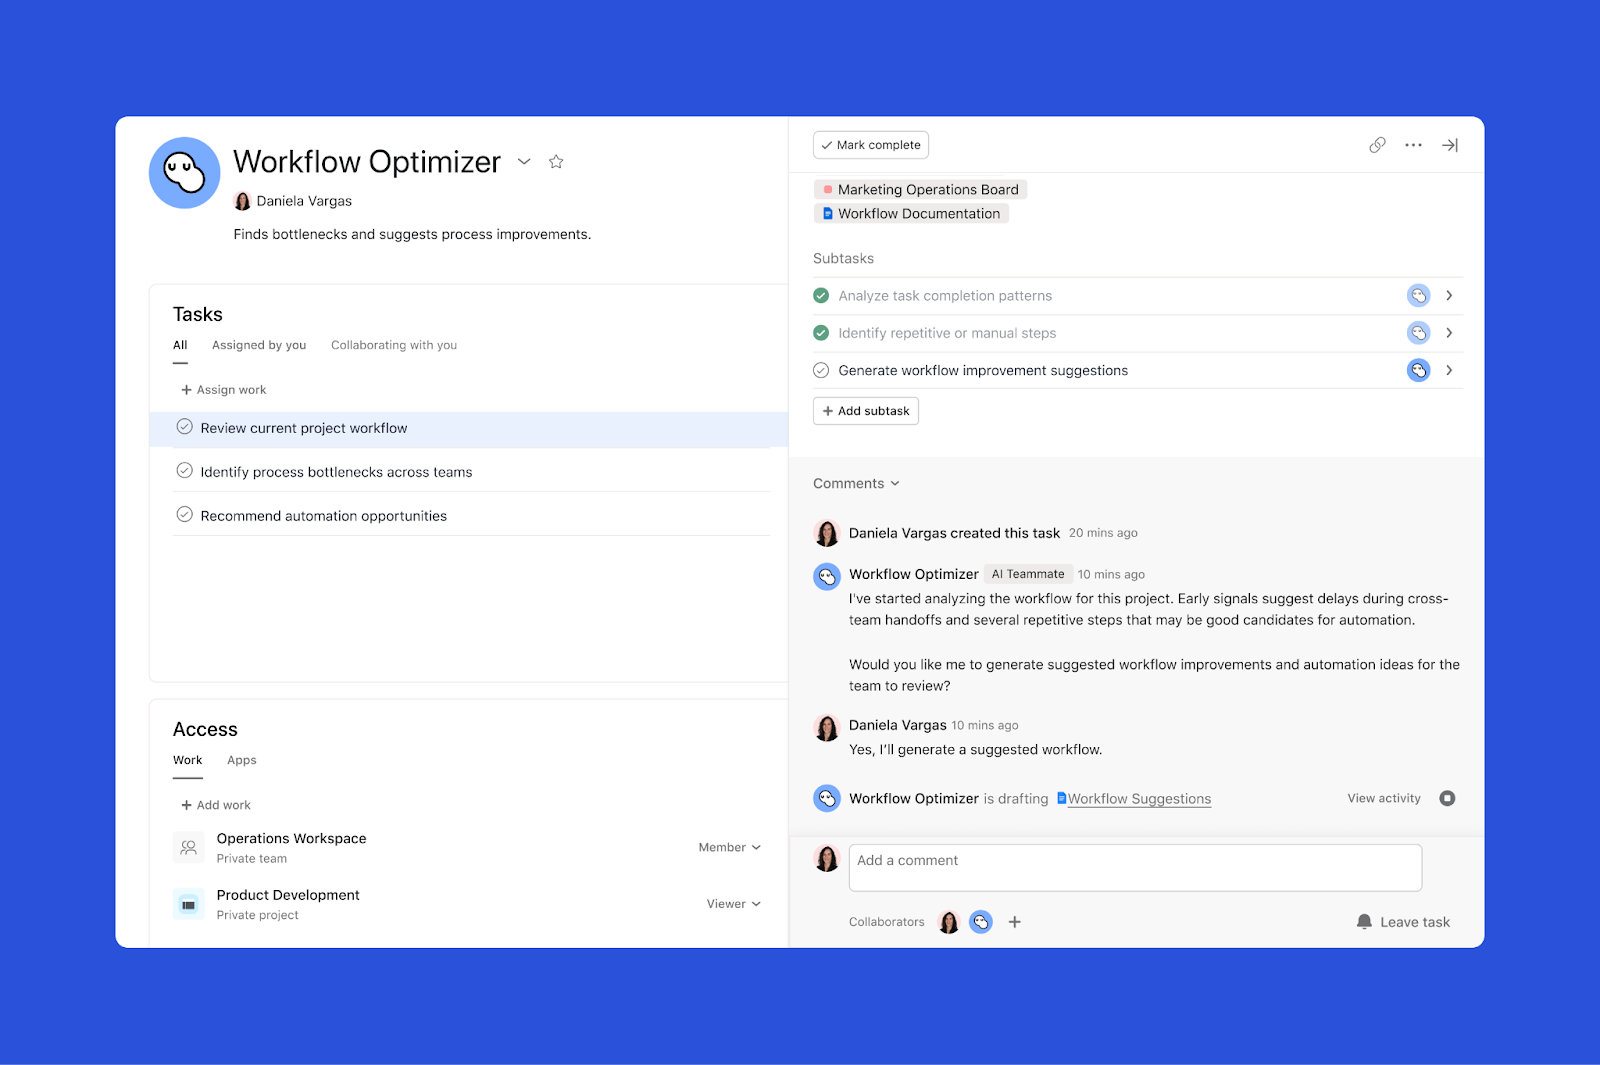This screenshot has height=1065, width=1600.
Task: Switch to the 'Assigned by you' tab
Action: pyautogui.click(x=259, y=345)
